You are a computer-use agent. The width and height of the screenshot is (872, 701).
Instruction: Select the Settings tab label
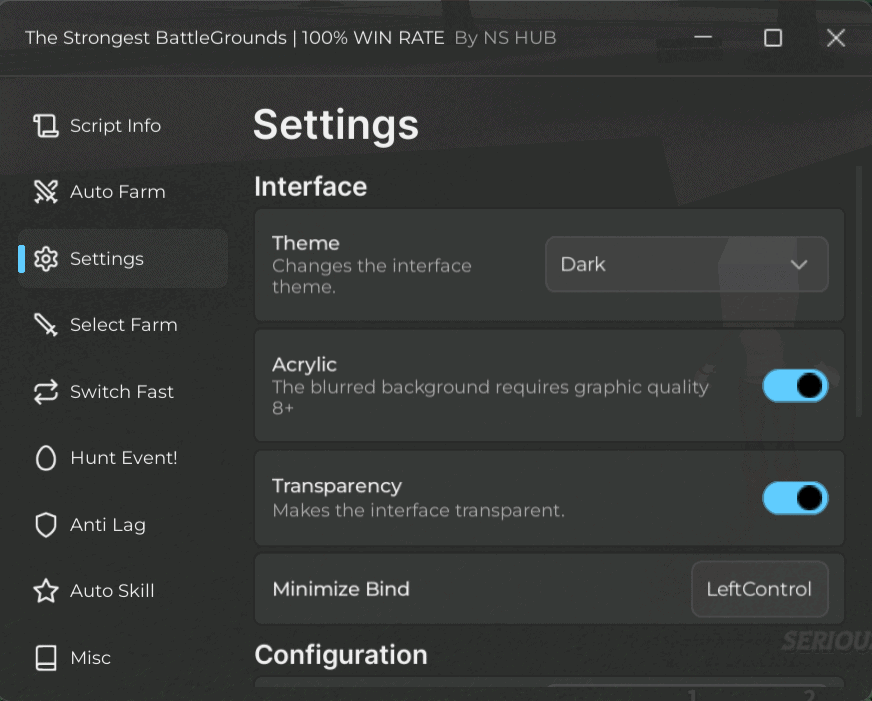coord(107,259)
